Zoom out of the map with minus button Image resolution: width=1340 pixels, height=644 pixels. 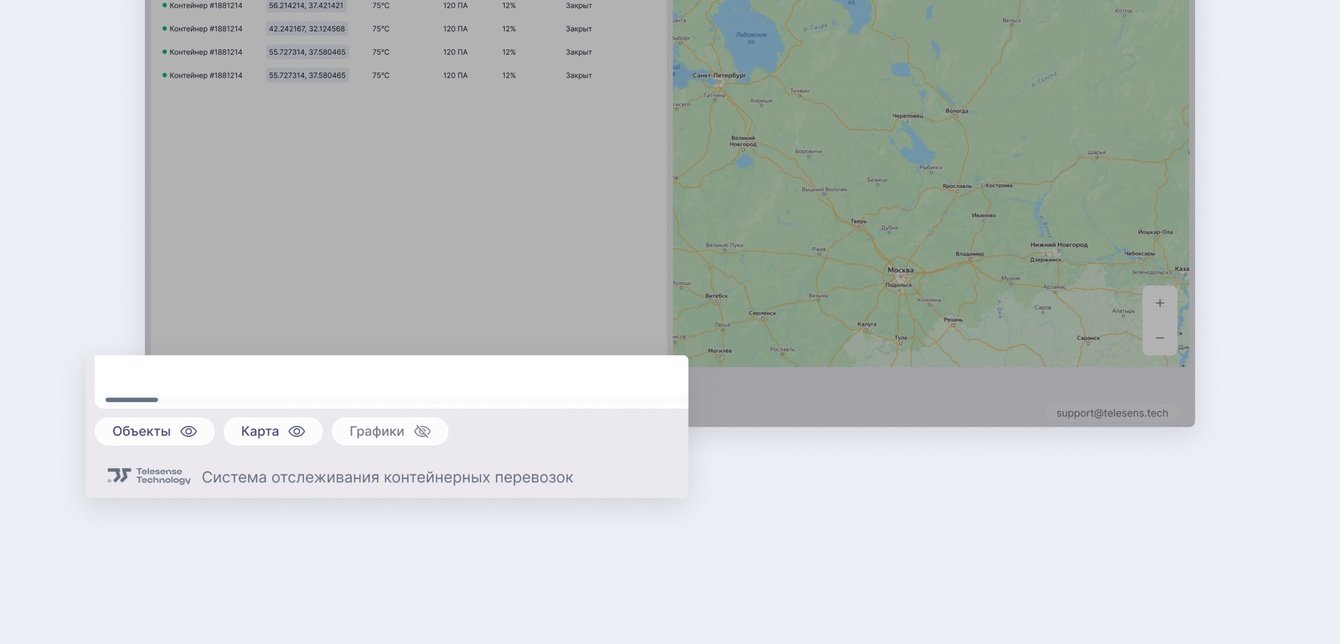[x=1160, y=338]
